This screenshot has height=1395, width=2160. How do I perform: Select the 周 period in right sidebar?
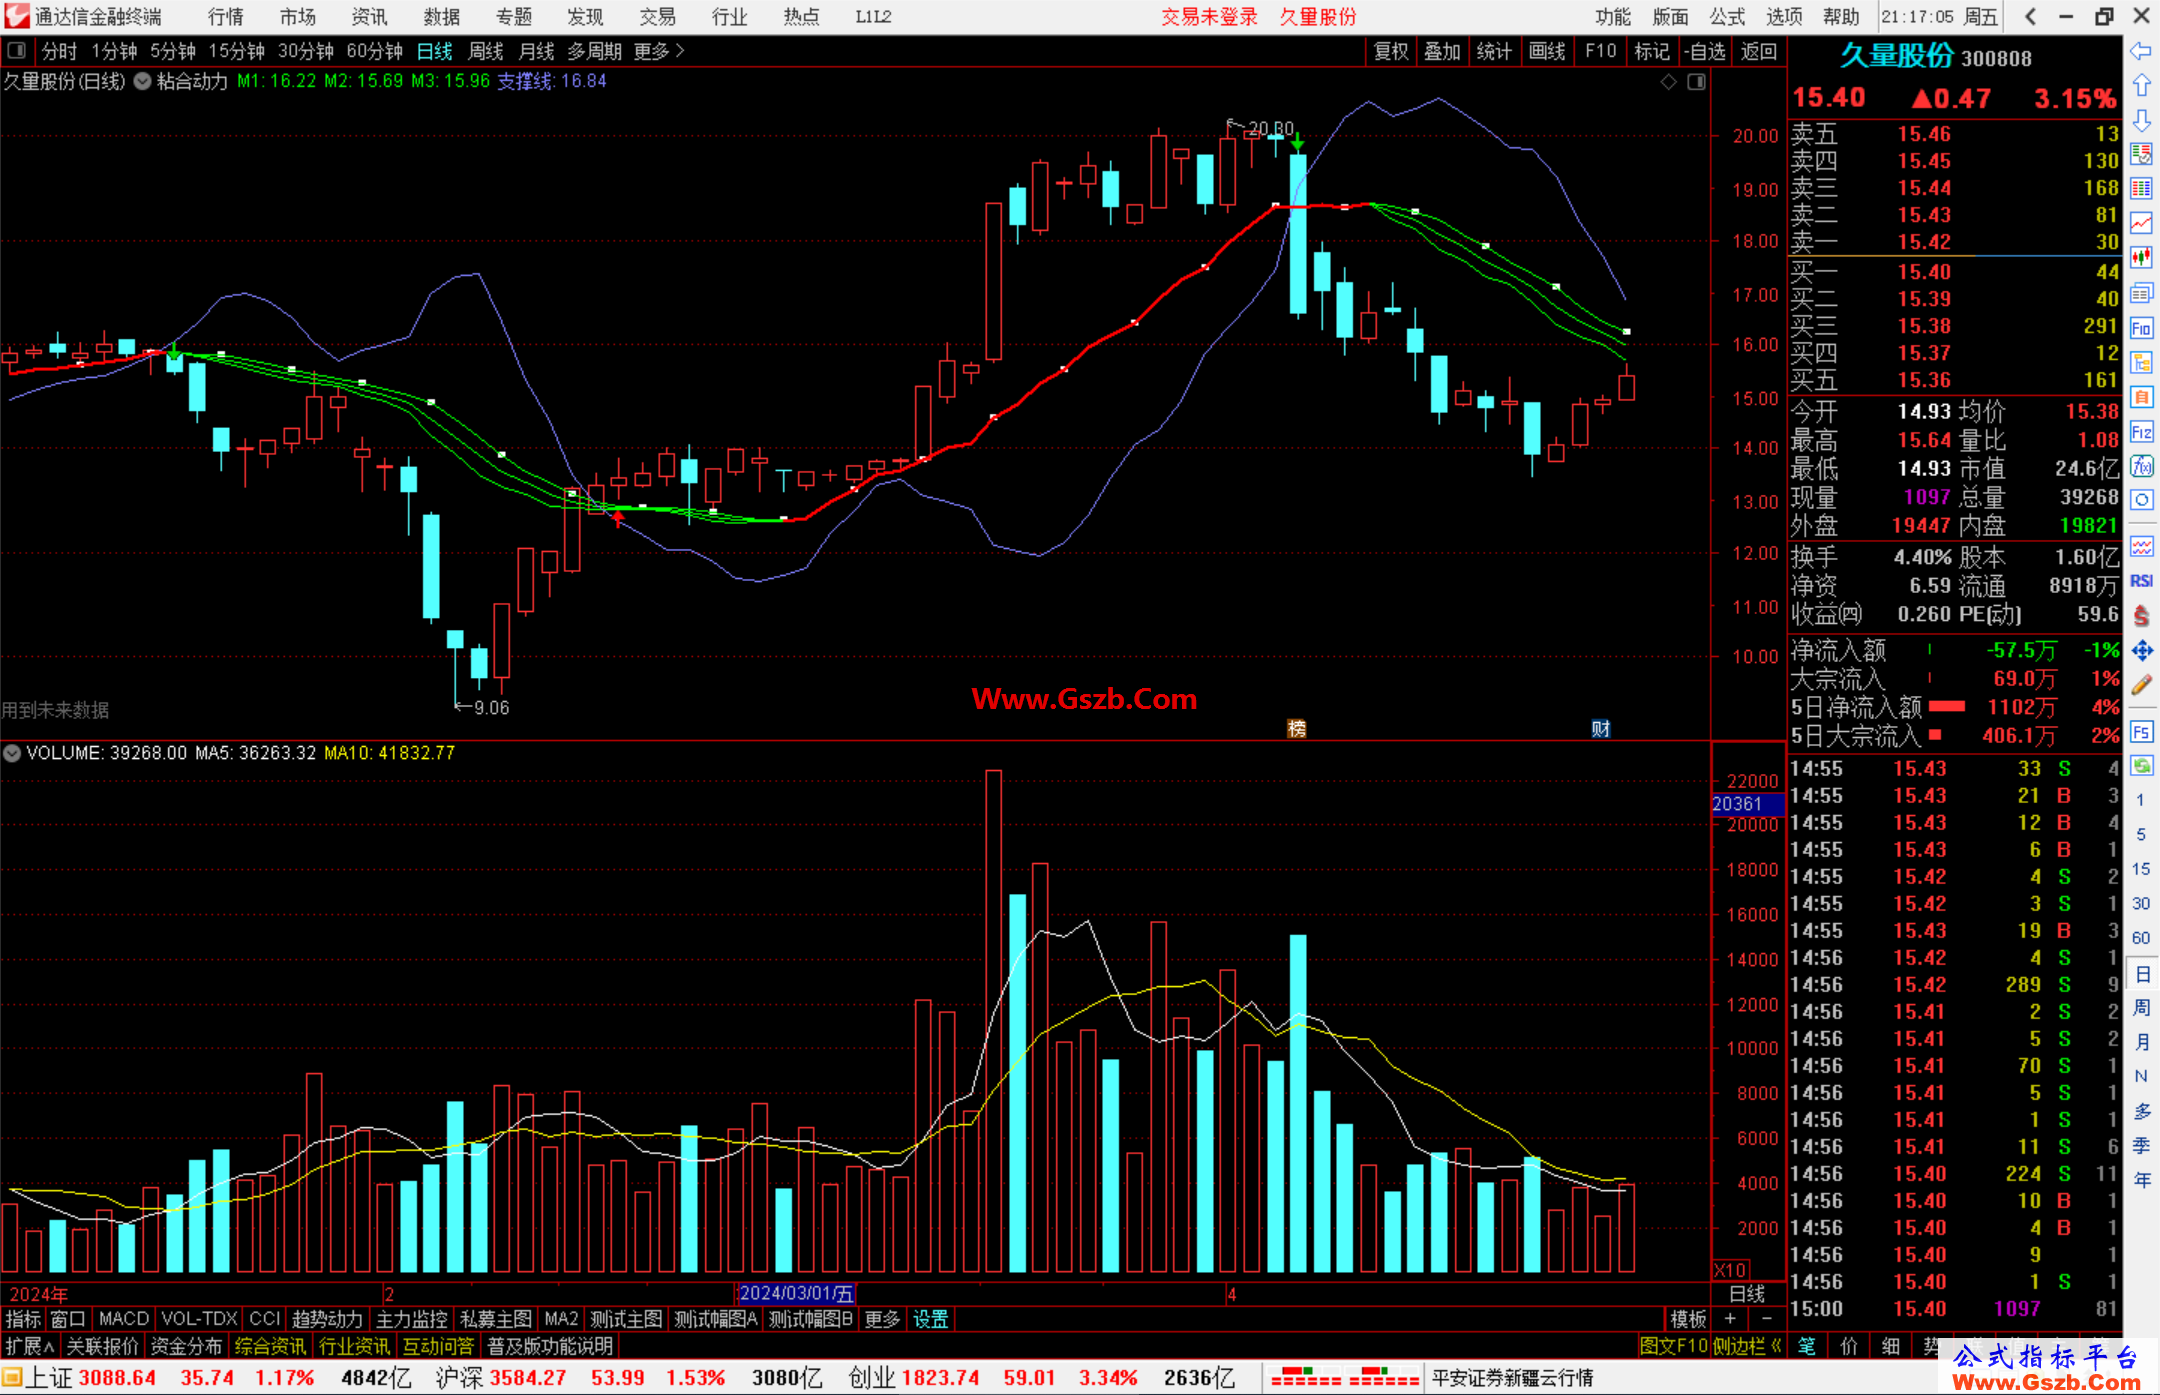(2141, 1007)
